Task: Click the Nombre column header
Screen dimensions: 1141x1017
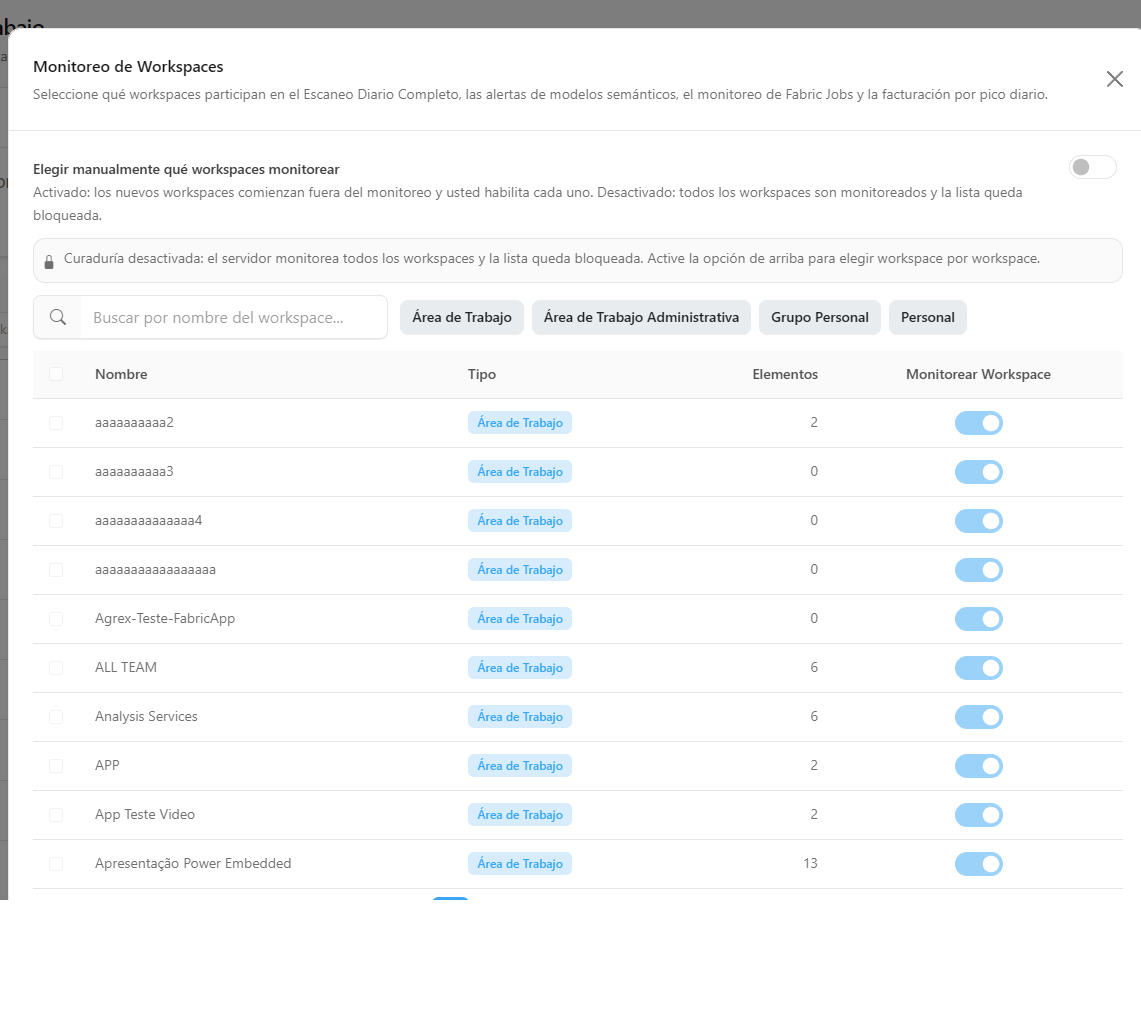Action: pos(121,374)
